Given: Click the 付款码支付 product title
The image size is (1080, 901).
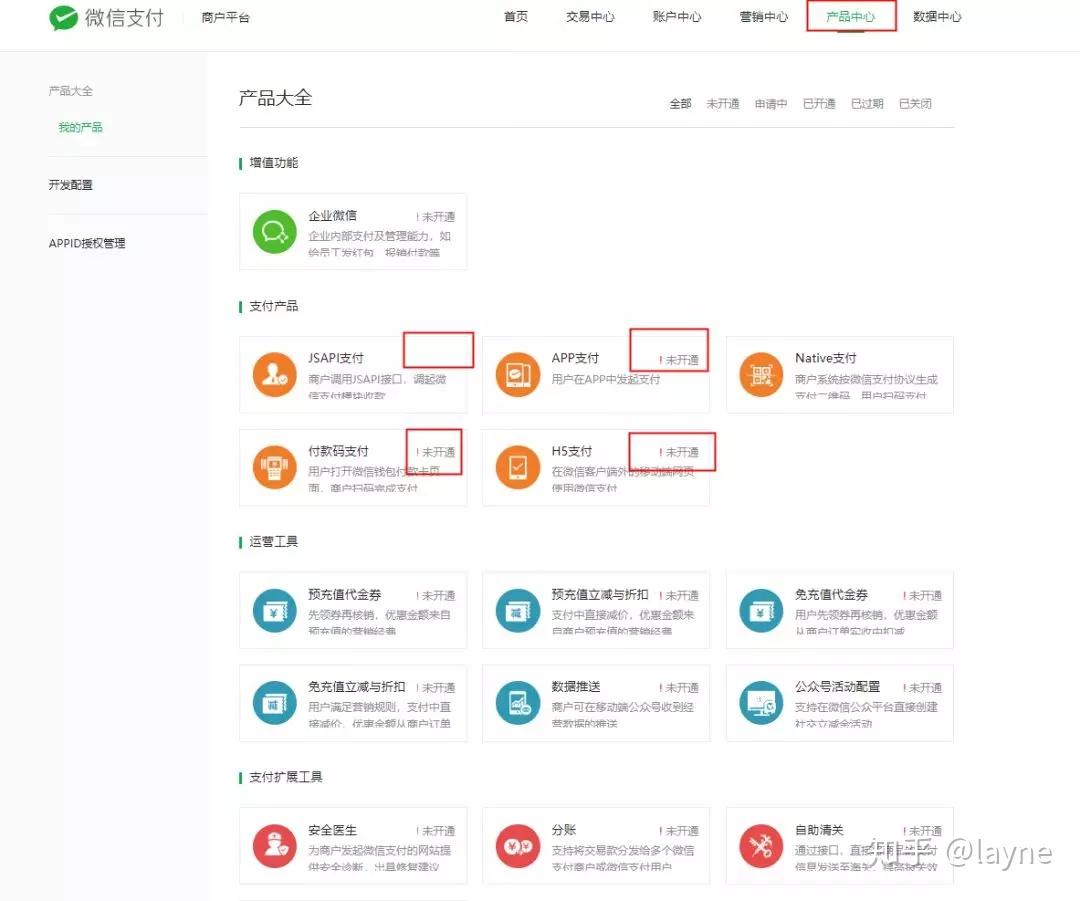Looking at the screenshot, I should 338,451.
